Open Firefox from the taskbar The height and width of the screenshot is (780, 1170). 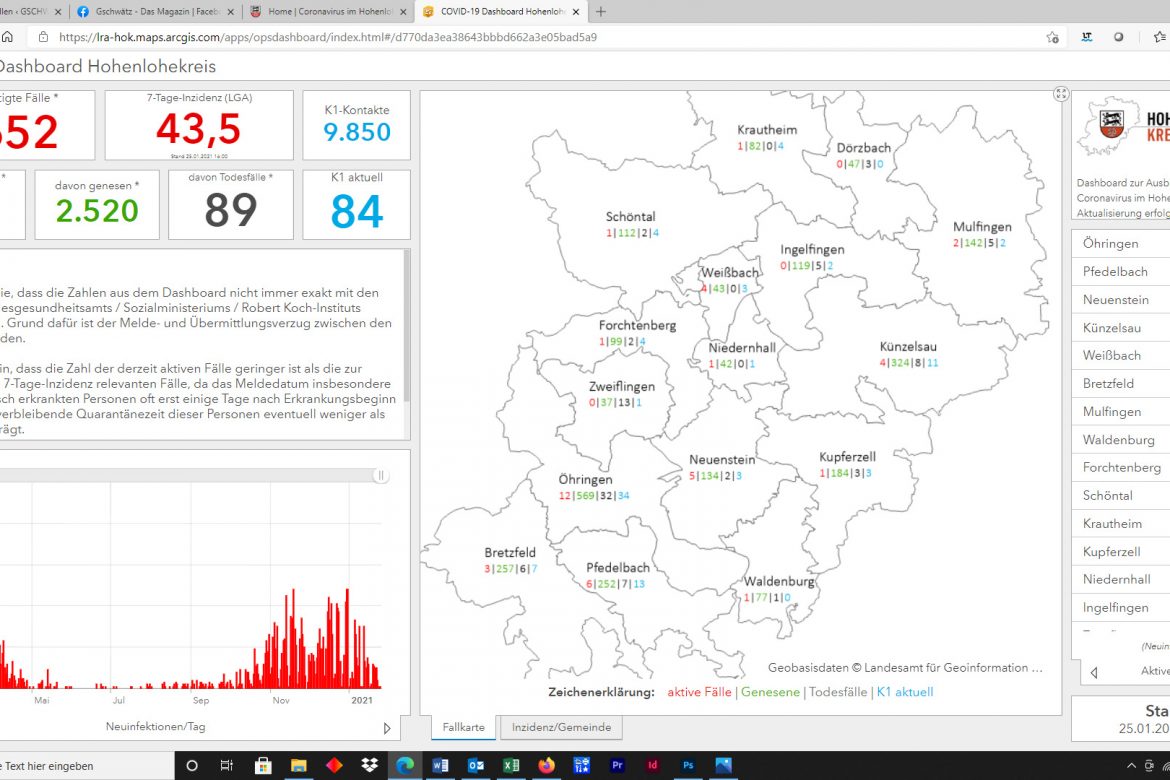tap(546, 765)
